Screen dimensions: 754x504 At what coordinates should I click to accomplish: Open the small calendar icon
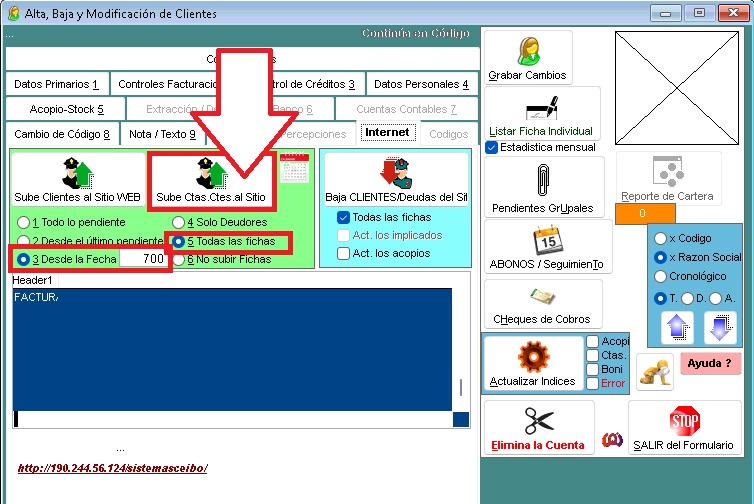[294, 168]
